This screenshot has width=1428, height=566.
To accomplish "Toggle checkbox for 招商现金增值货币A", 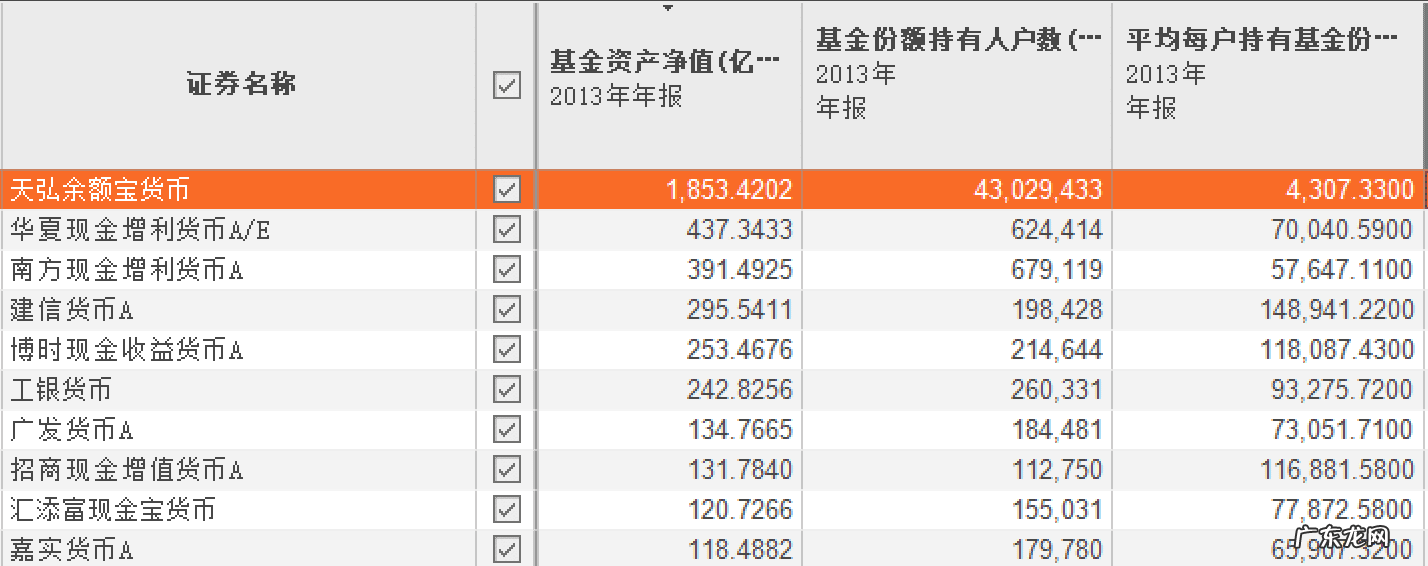I will pos(507,469).
